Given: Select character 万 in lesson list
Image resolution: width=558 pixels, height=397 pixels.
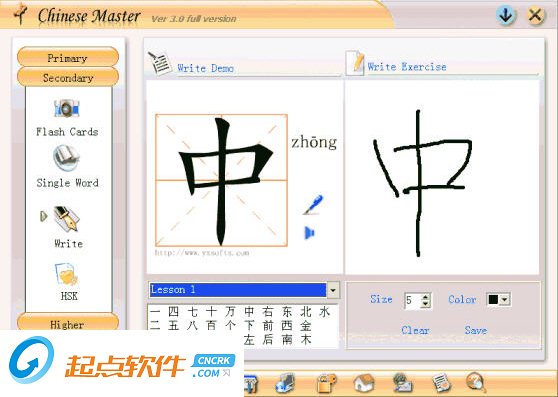Looking at the screenshot, I should tap(230, 312).
